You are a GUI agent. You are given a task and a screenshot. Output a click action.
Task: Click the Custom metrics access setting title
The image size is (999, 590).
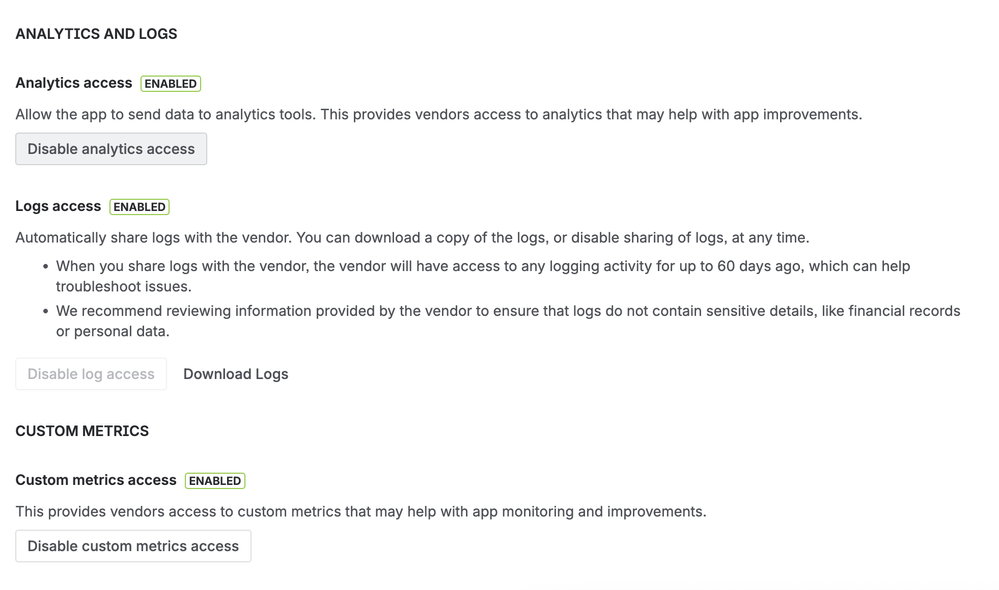[x=96, y=480]
